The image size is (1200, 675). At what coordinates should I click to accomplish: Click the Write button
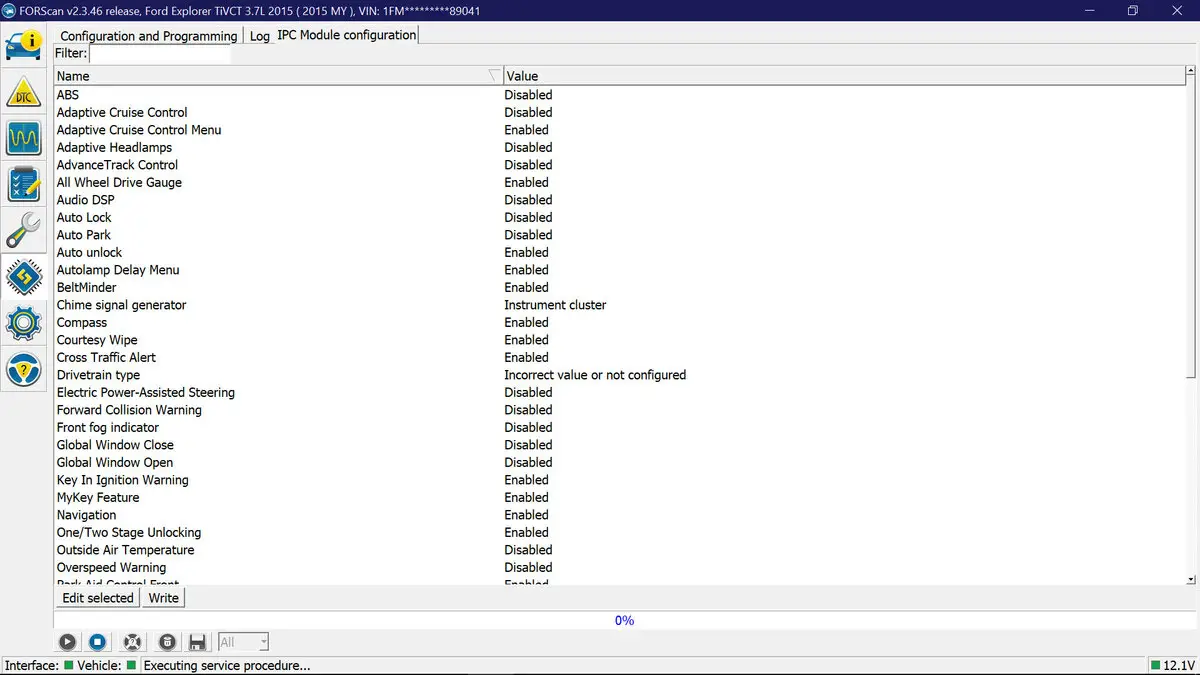click(x=163, y=598)
